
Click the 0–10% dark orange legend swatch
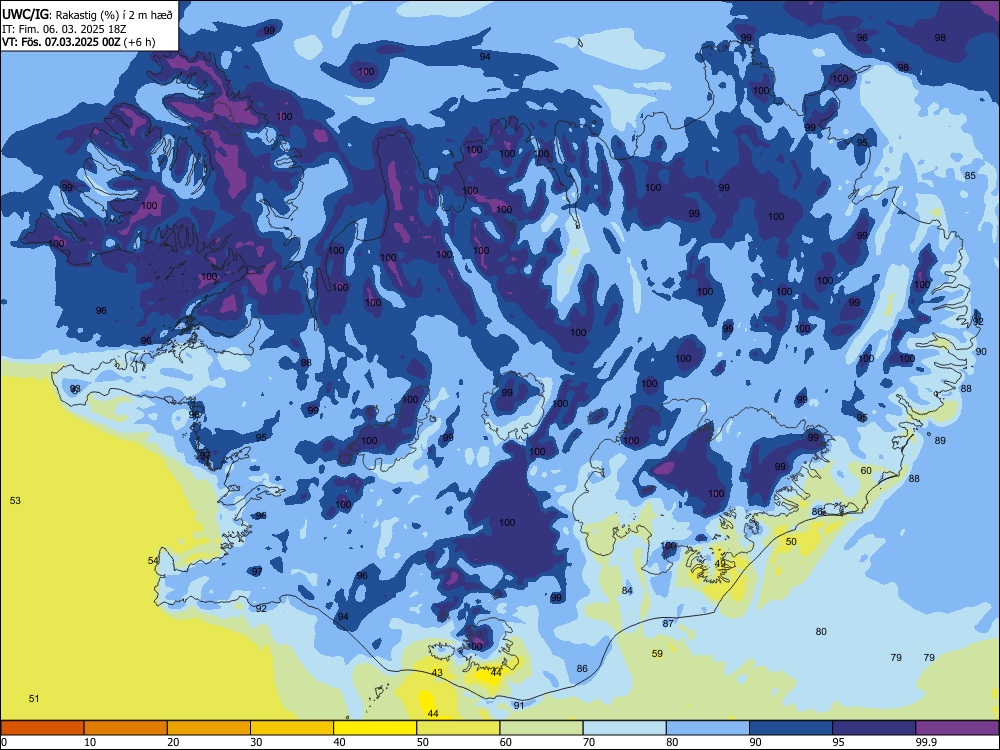point(42,728)
